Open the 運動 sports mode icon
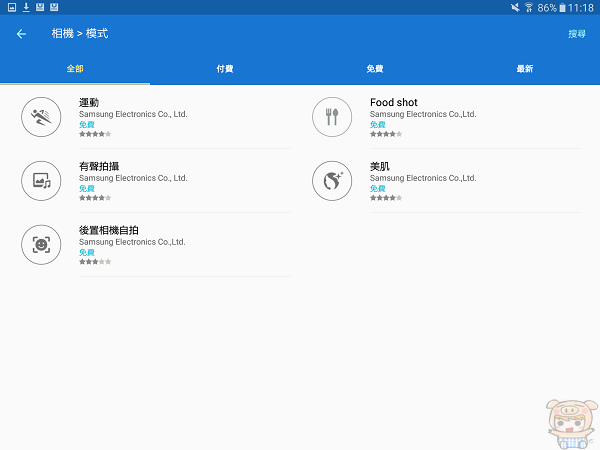This screenshot has height=450, width=600. 41,117
